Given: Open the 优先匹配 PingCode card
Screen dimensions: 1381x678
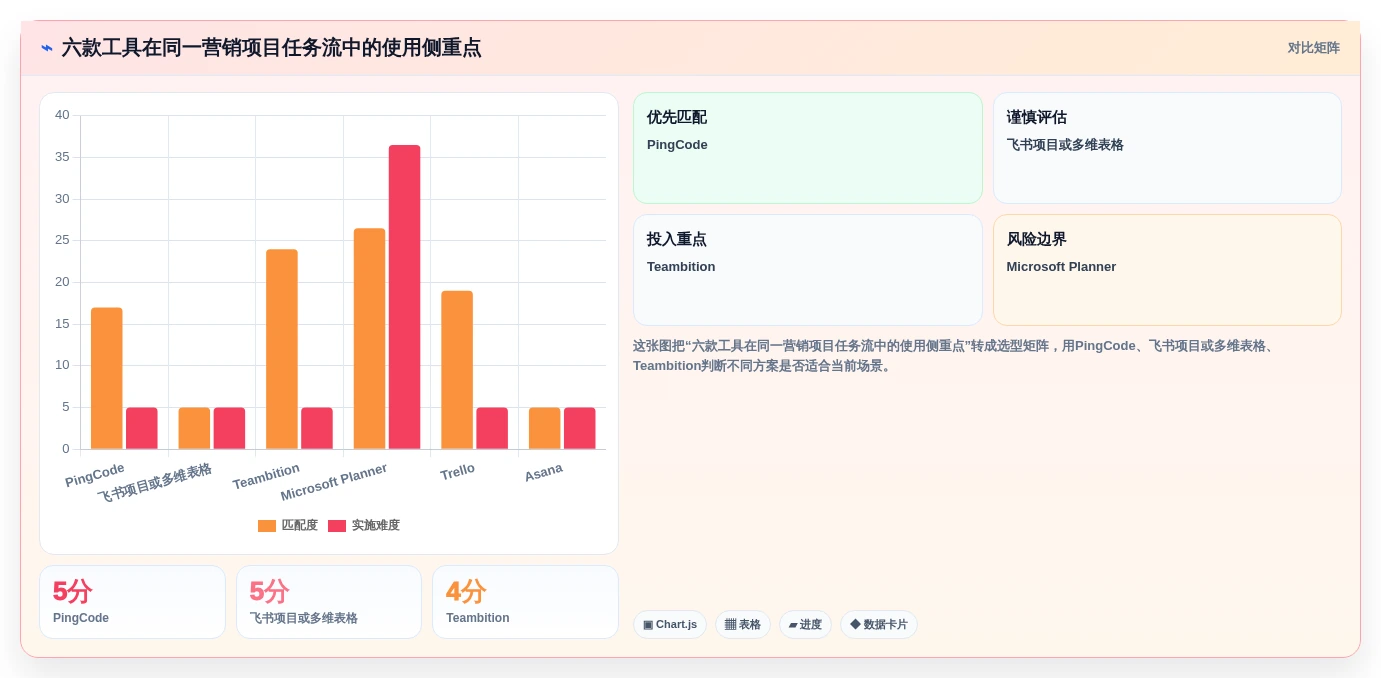Looking at the screenshot, I should [808, 148].
